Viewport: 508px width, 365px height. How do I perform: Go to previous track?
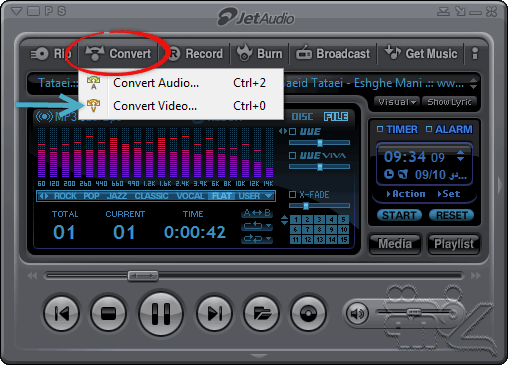pos(62,313)
